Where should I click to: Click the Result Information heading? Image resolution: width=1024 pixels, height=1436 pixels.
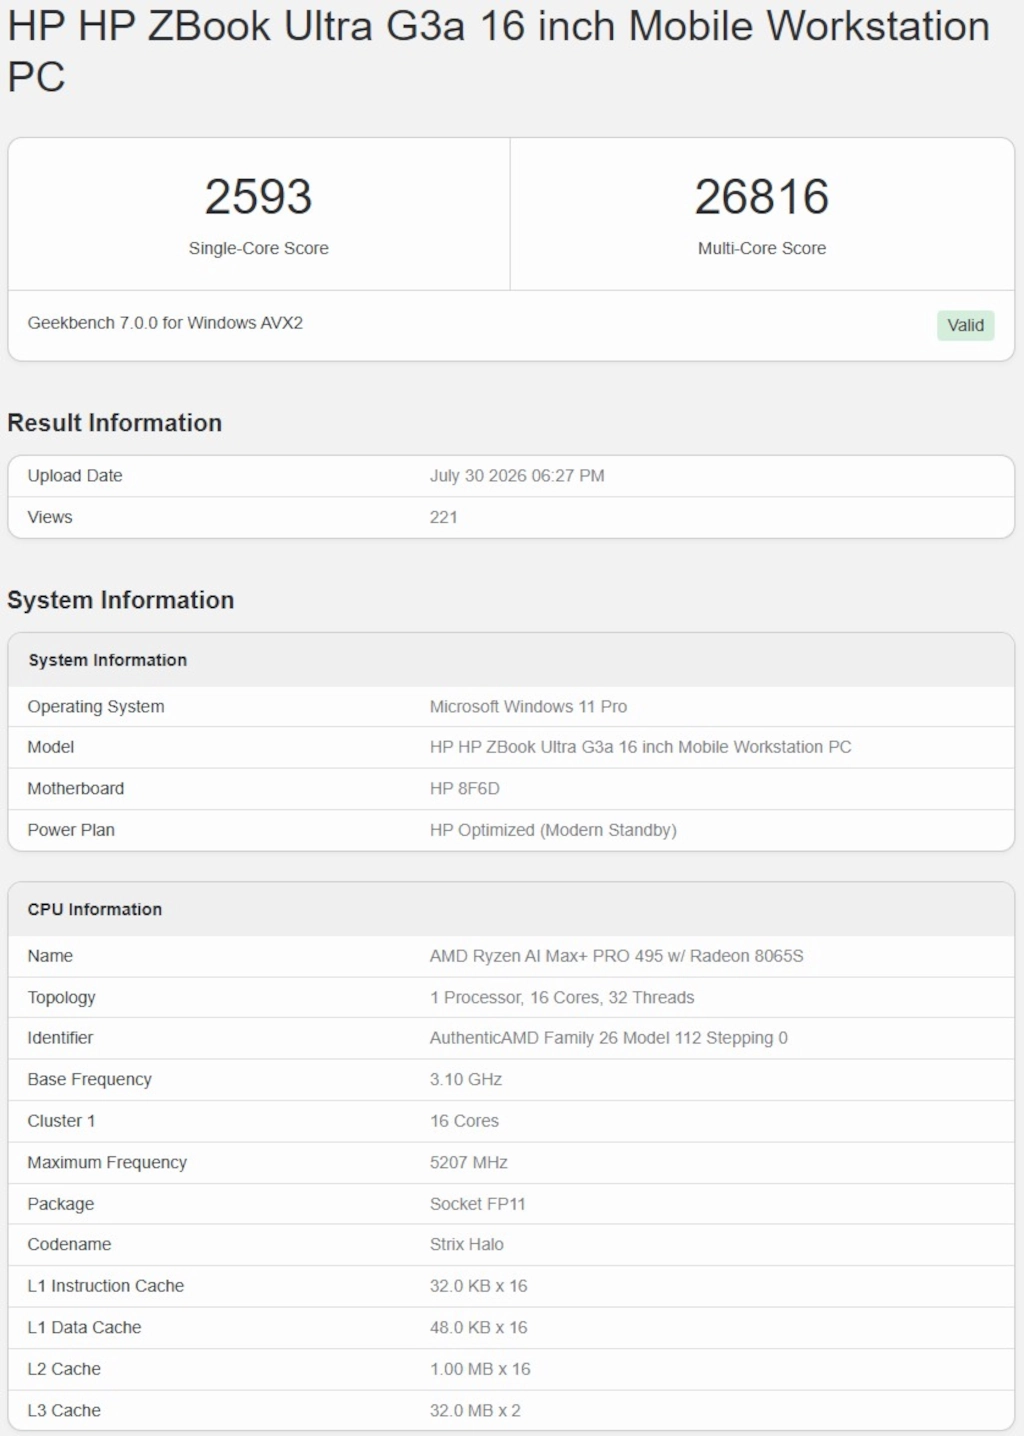(115, 423)
